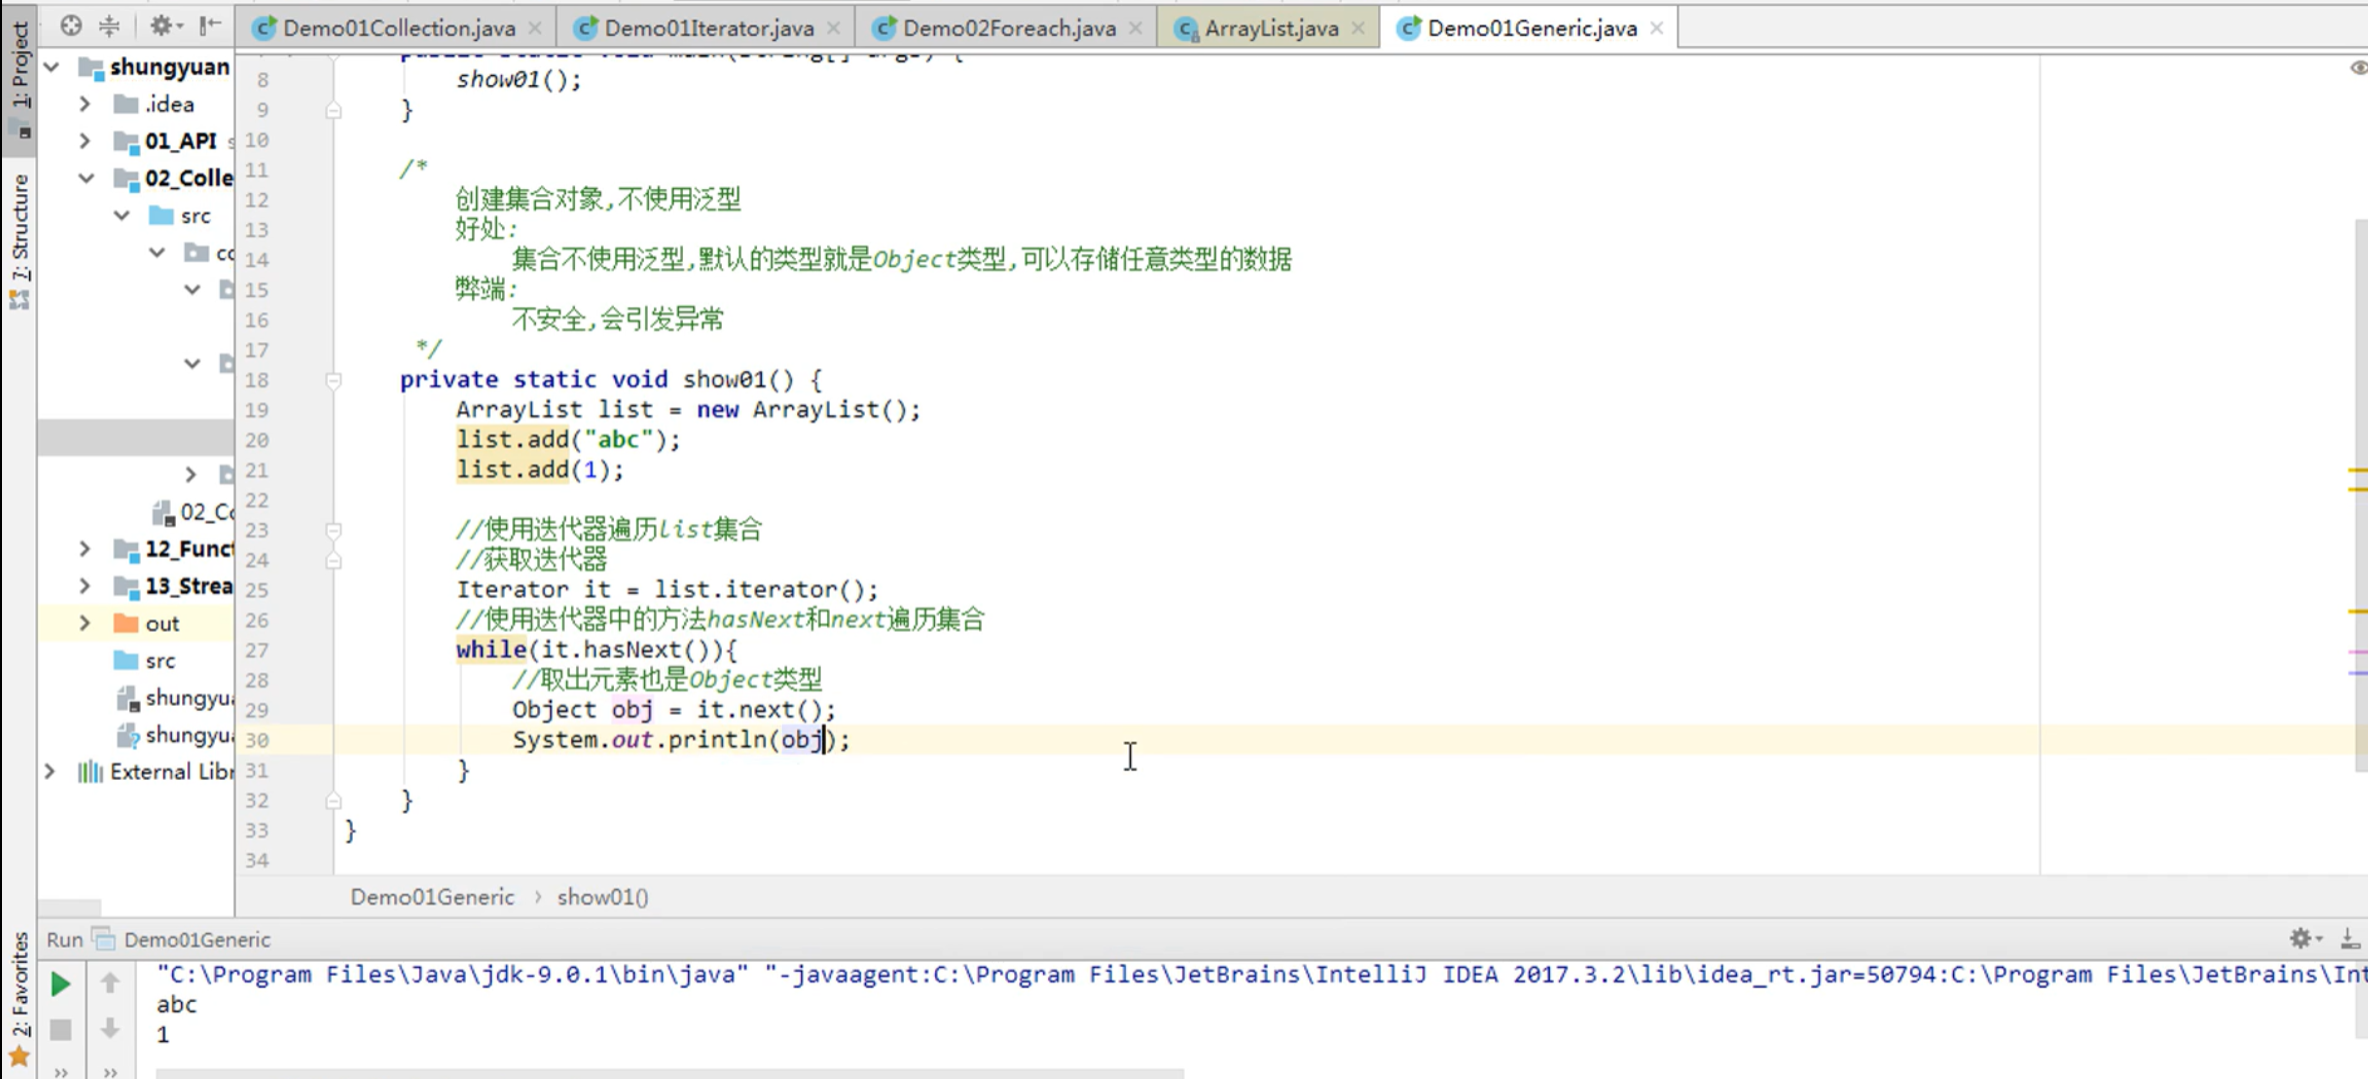Close the ArrayList.java tab
The height and width of the screenshot is (1079, 2368).
(x=1358, y=28)
